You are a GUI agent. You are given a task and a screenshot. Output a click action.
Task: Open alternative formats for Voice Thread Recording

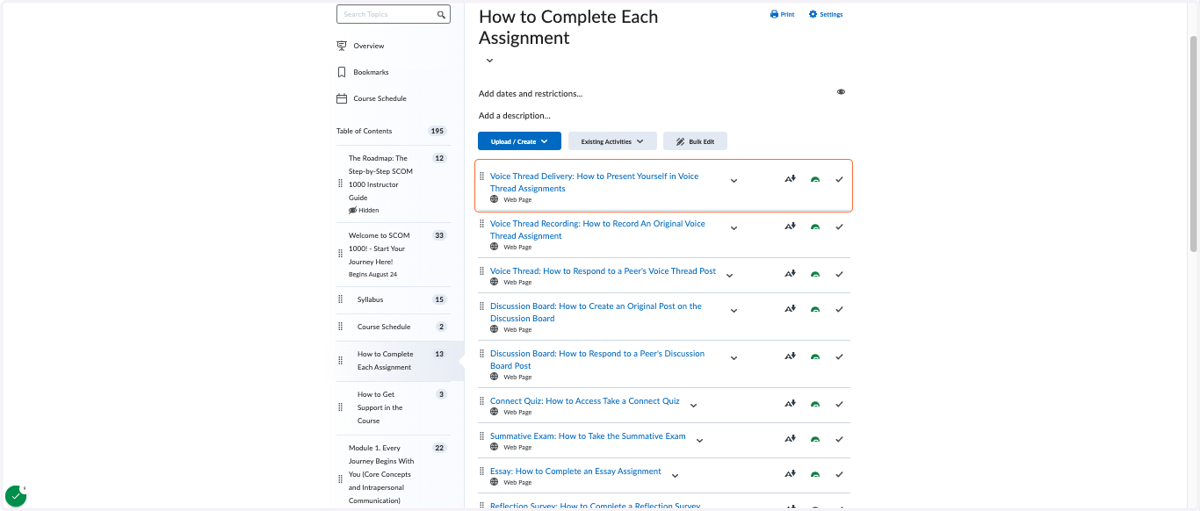pos(790,227)
